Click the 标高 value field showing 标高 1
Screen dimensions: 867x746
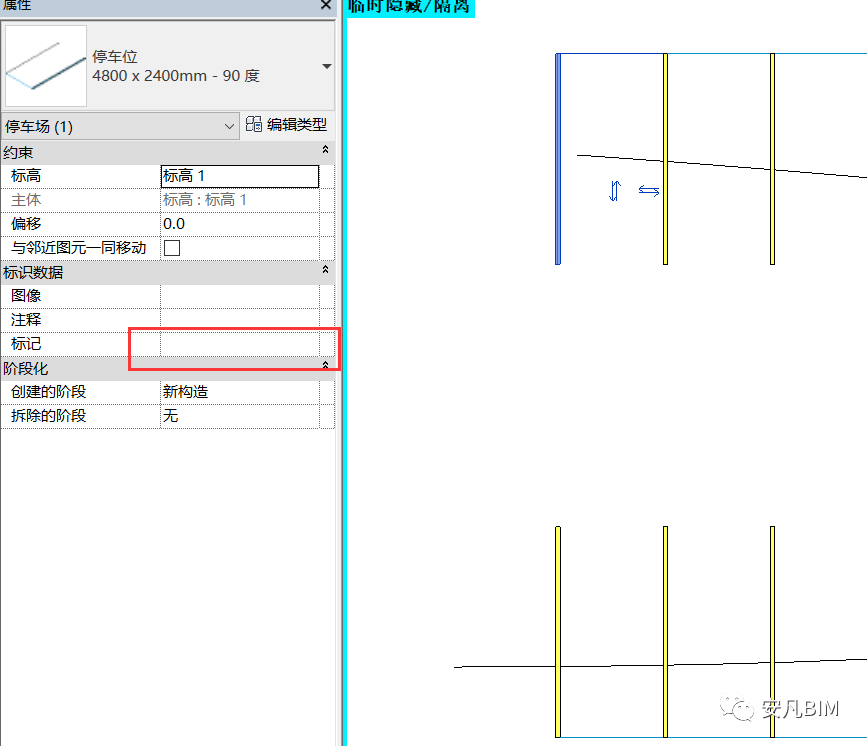(x=239, y=176)
